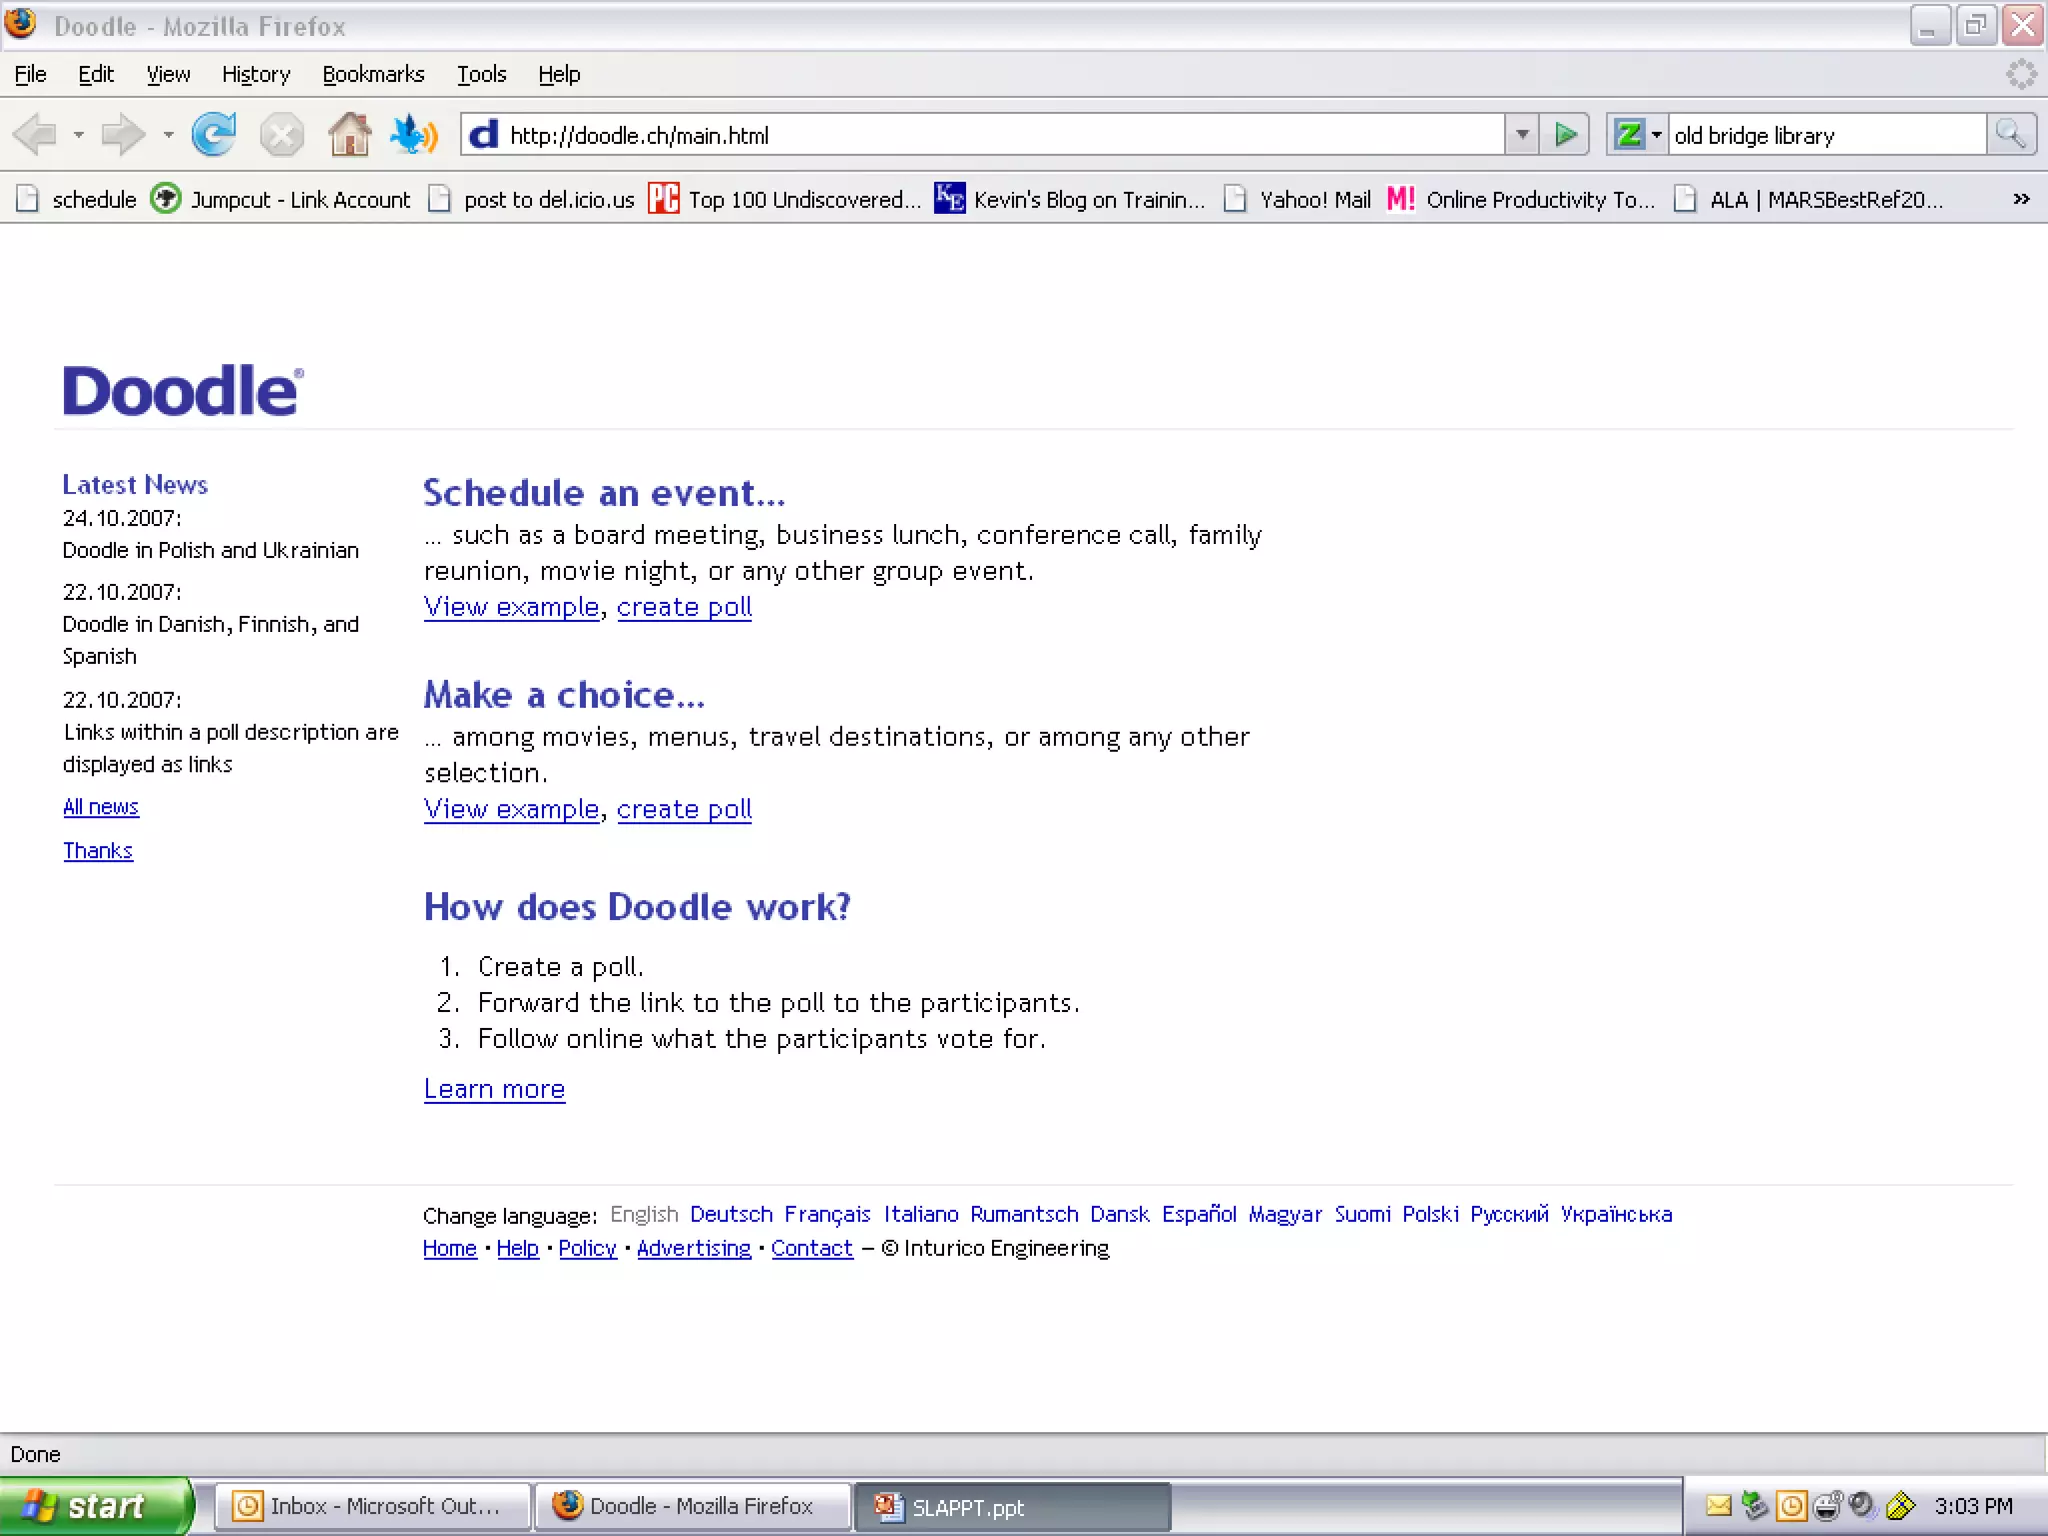Screen dimensions: 2048x1536
Task: Expand the bookmarks toolbar overflow chevron
Action: tap(2021, 199)
